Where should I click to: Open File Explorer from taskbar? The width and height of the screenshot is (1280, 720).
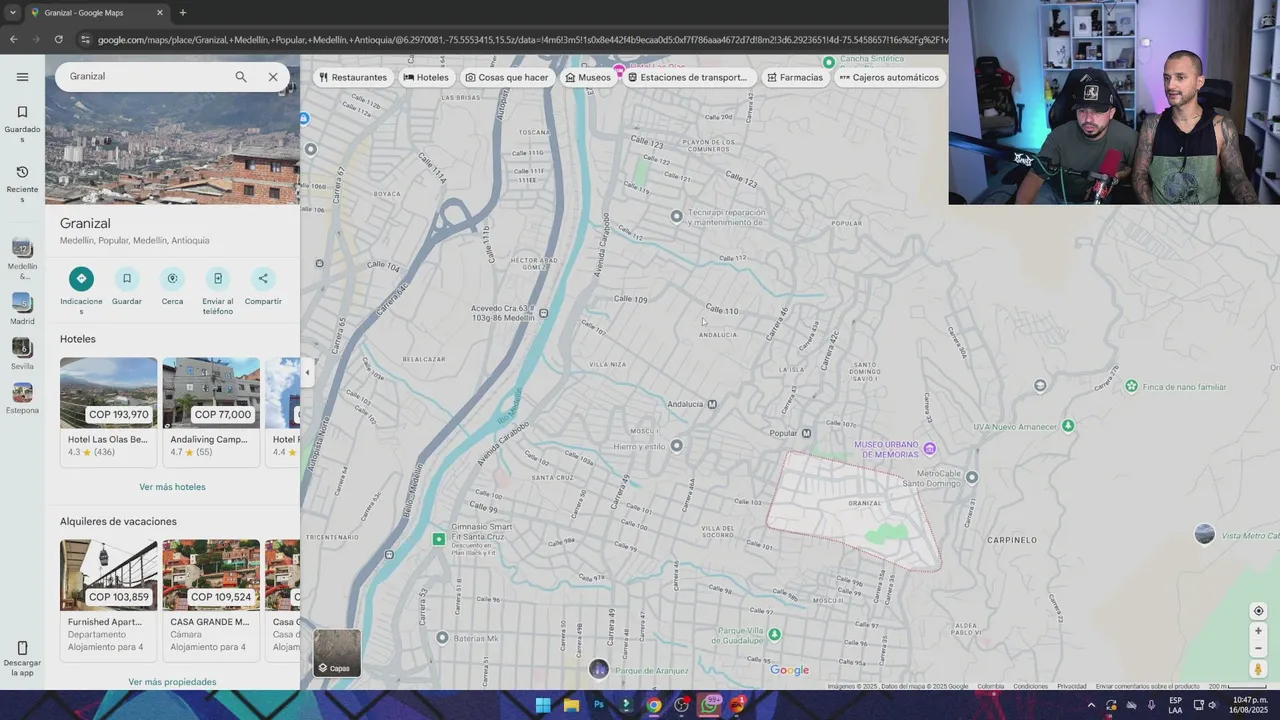[571, 705]
